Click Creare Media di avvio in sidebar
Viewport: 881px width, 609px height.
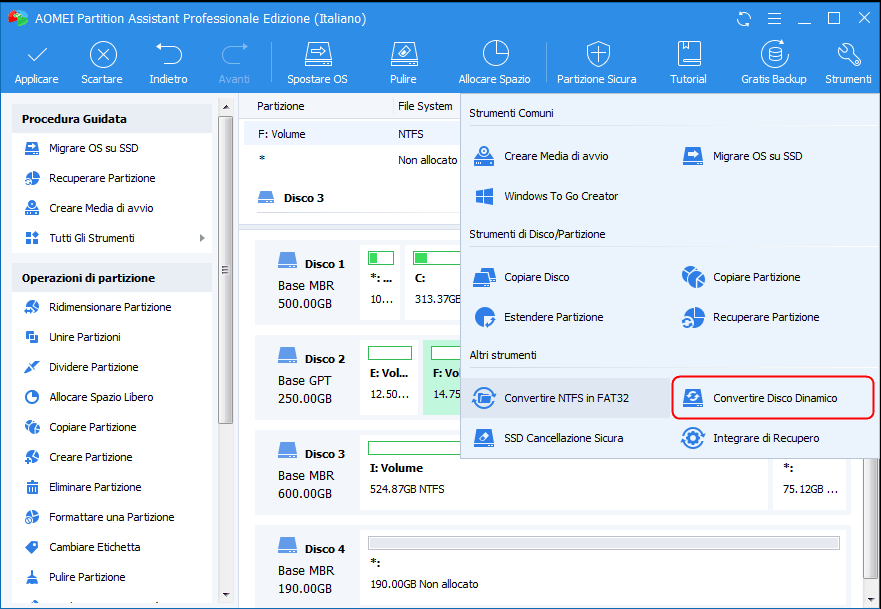[x=89, y=208]
